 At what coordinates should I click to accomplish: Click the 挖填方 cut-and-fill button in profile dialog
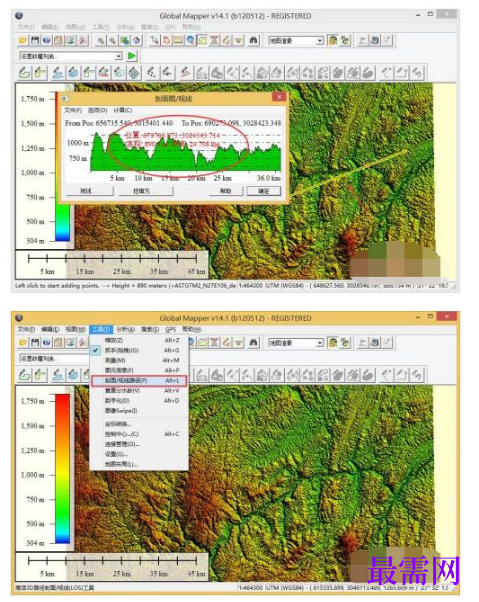pos(145,191)
